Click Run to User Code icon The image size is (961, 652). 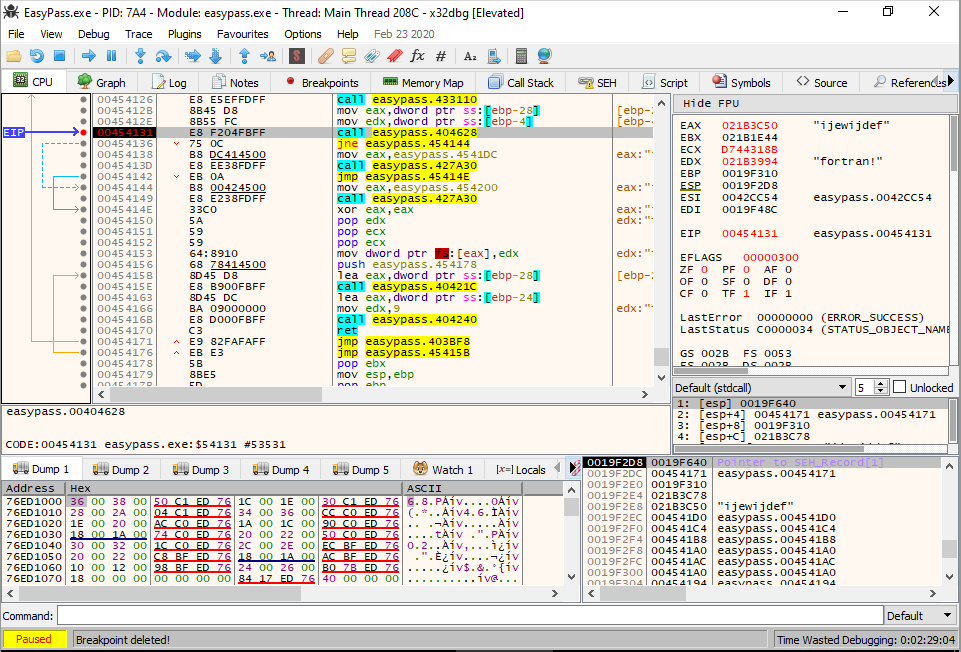point(268,56)
